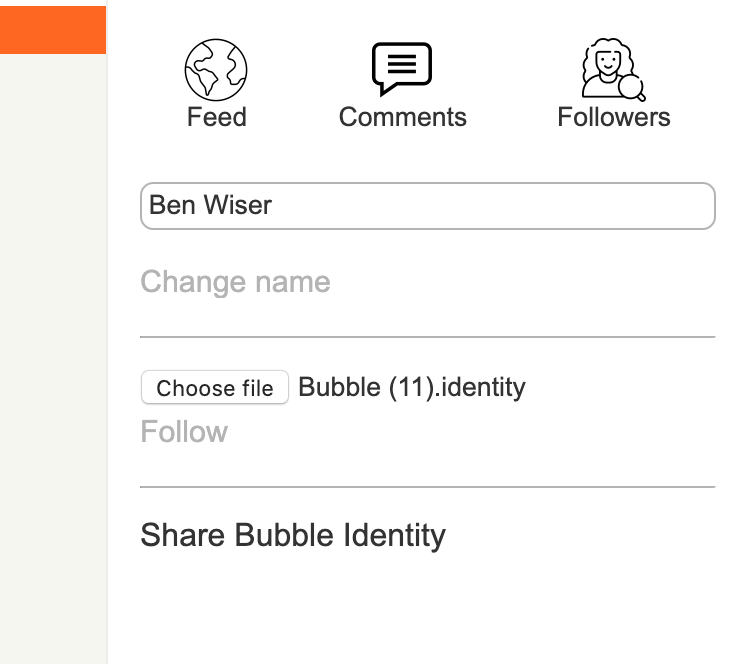Focus the Ben Wiser name field
This screenshot has height=664, width=734.
click(427, 206)
